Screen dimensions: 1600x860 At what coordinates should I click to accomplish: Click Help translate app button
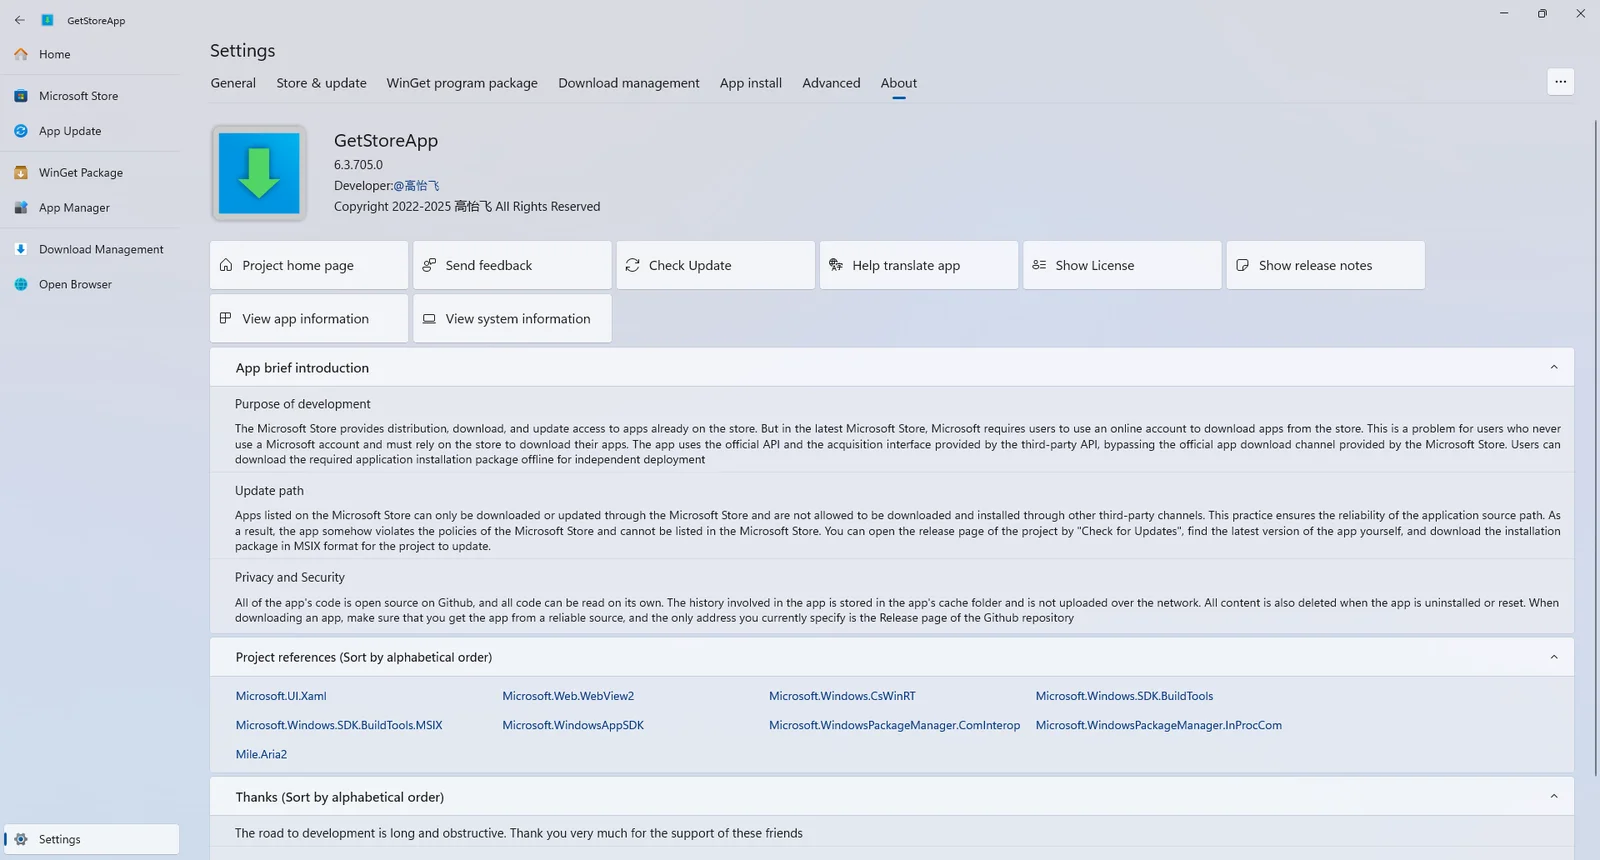pos(919,265)
